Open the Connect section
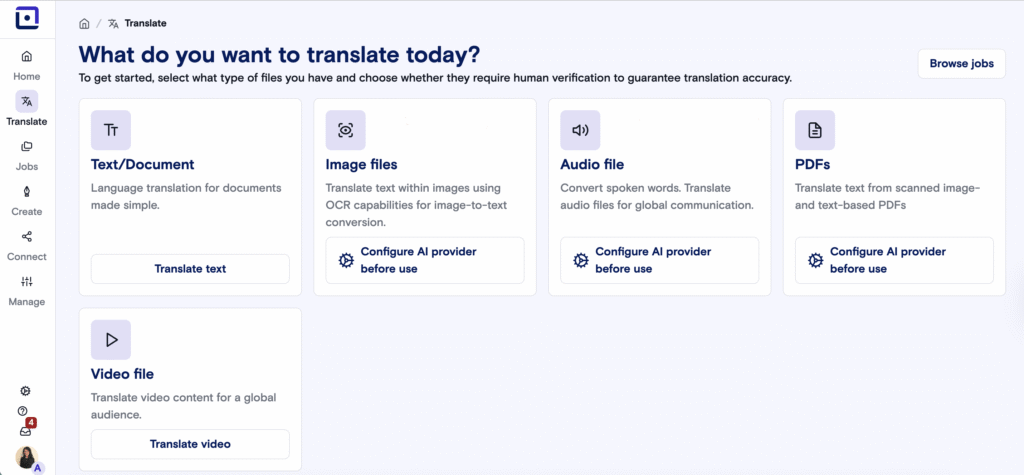The image size is (1024, 475). point(27,245)
